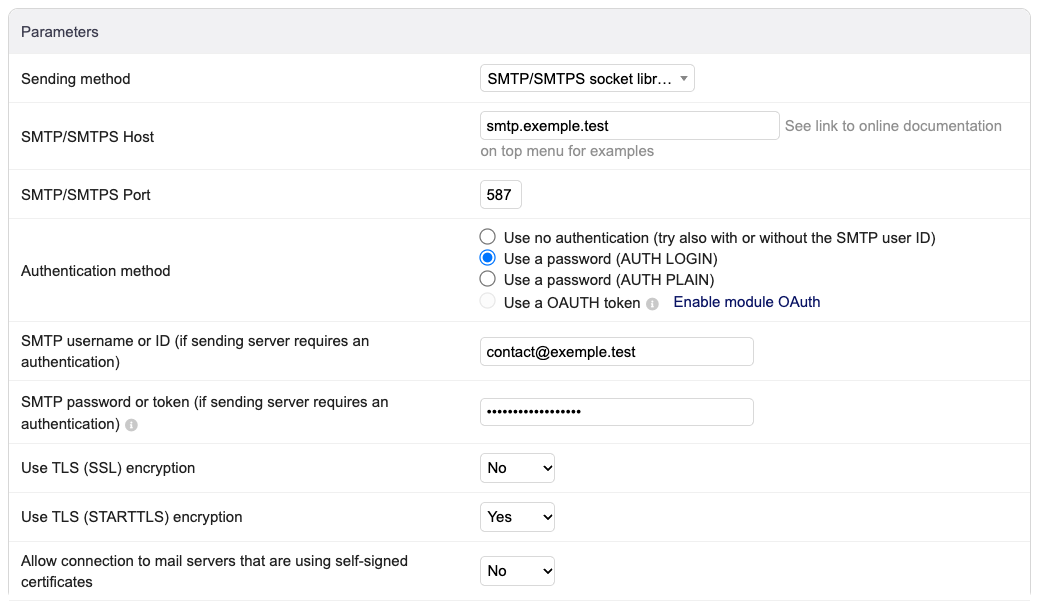Click the info icon next to OAUTH token

(653, 304)
